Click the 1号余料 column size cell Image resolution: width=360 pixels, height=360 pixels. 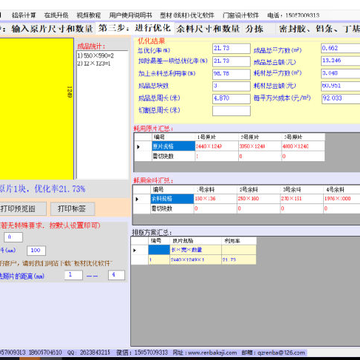[x=215, y=199]
